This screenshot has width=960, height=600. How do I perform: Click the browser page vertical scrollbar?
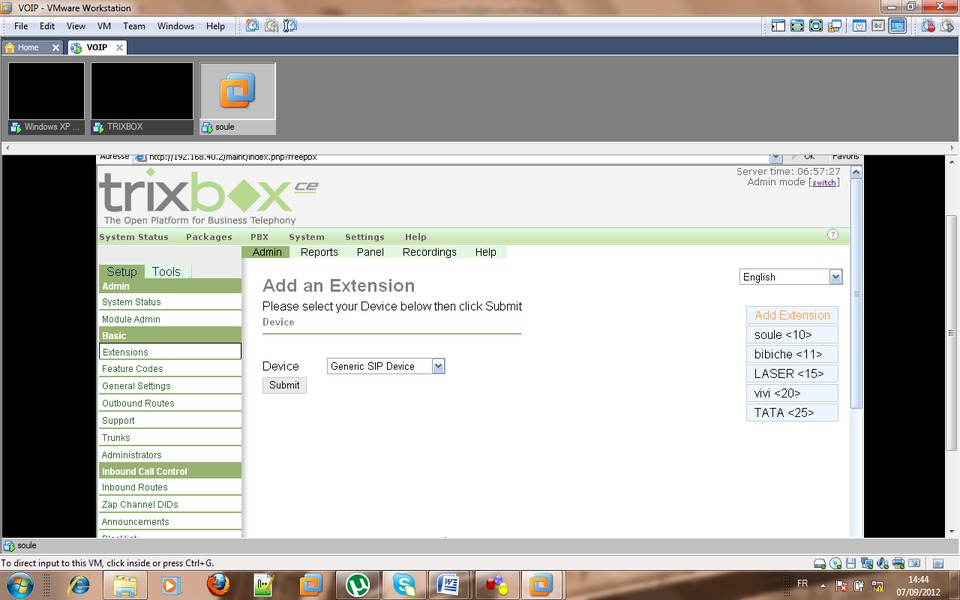856,294
